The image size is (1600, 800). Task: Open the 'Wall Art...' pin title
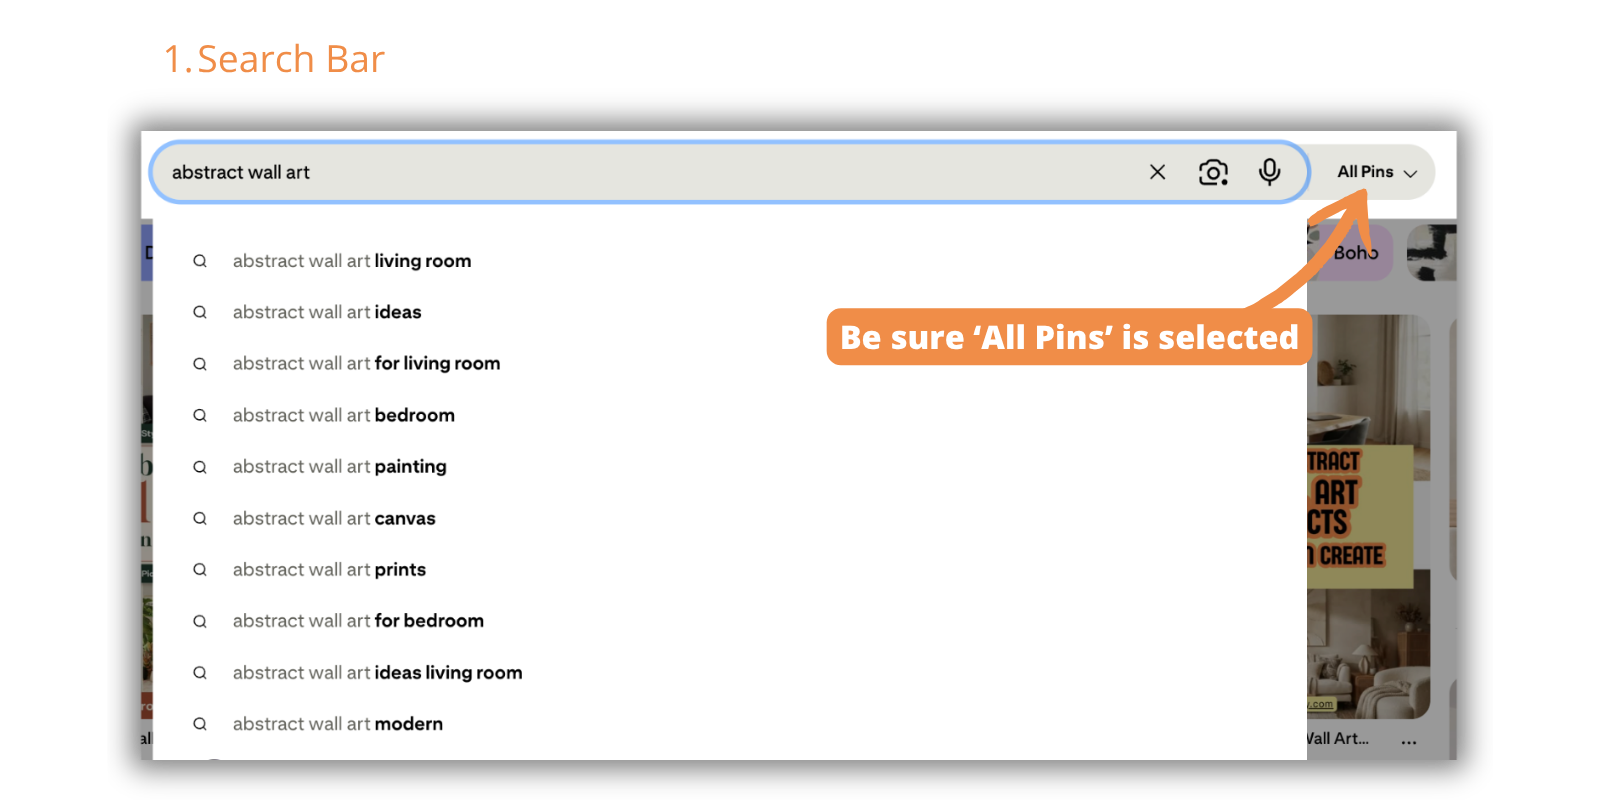point(1338,739)
